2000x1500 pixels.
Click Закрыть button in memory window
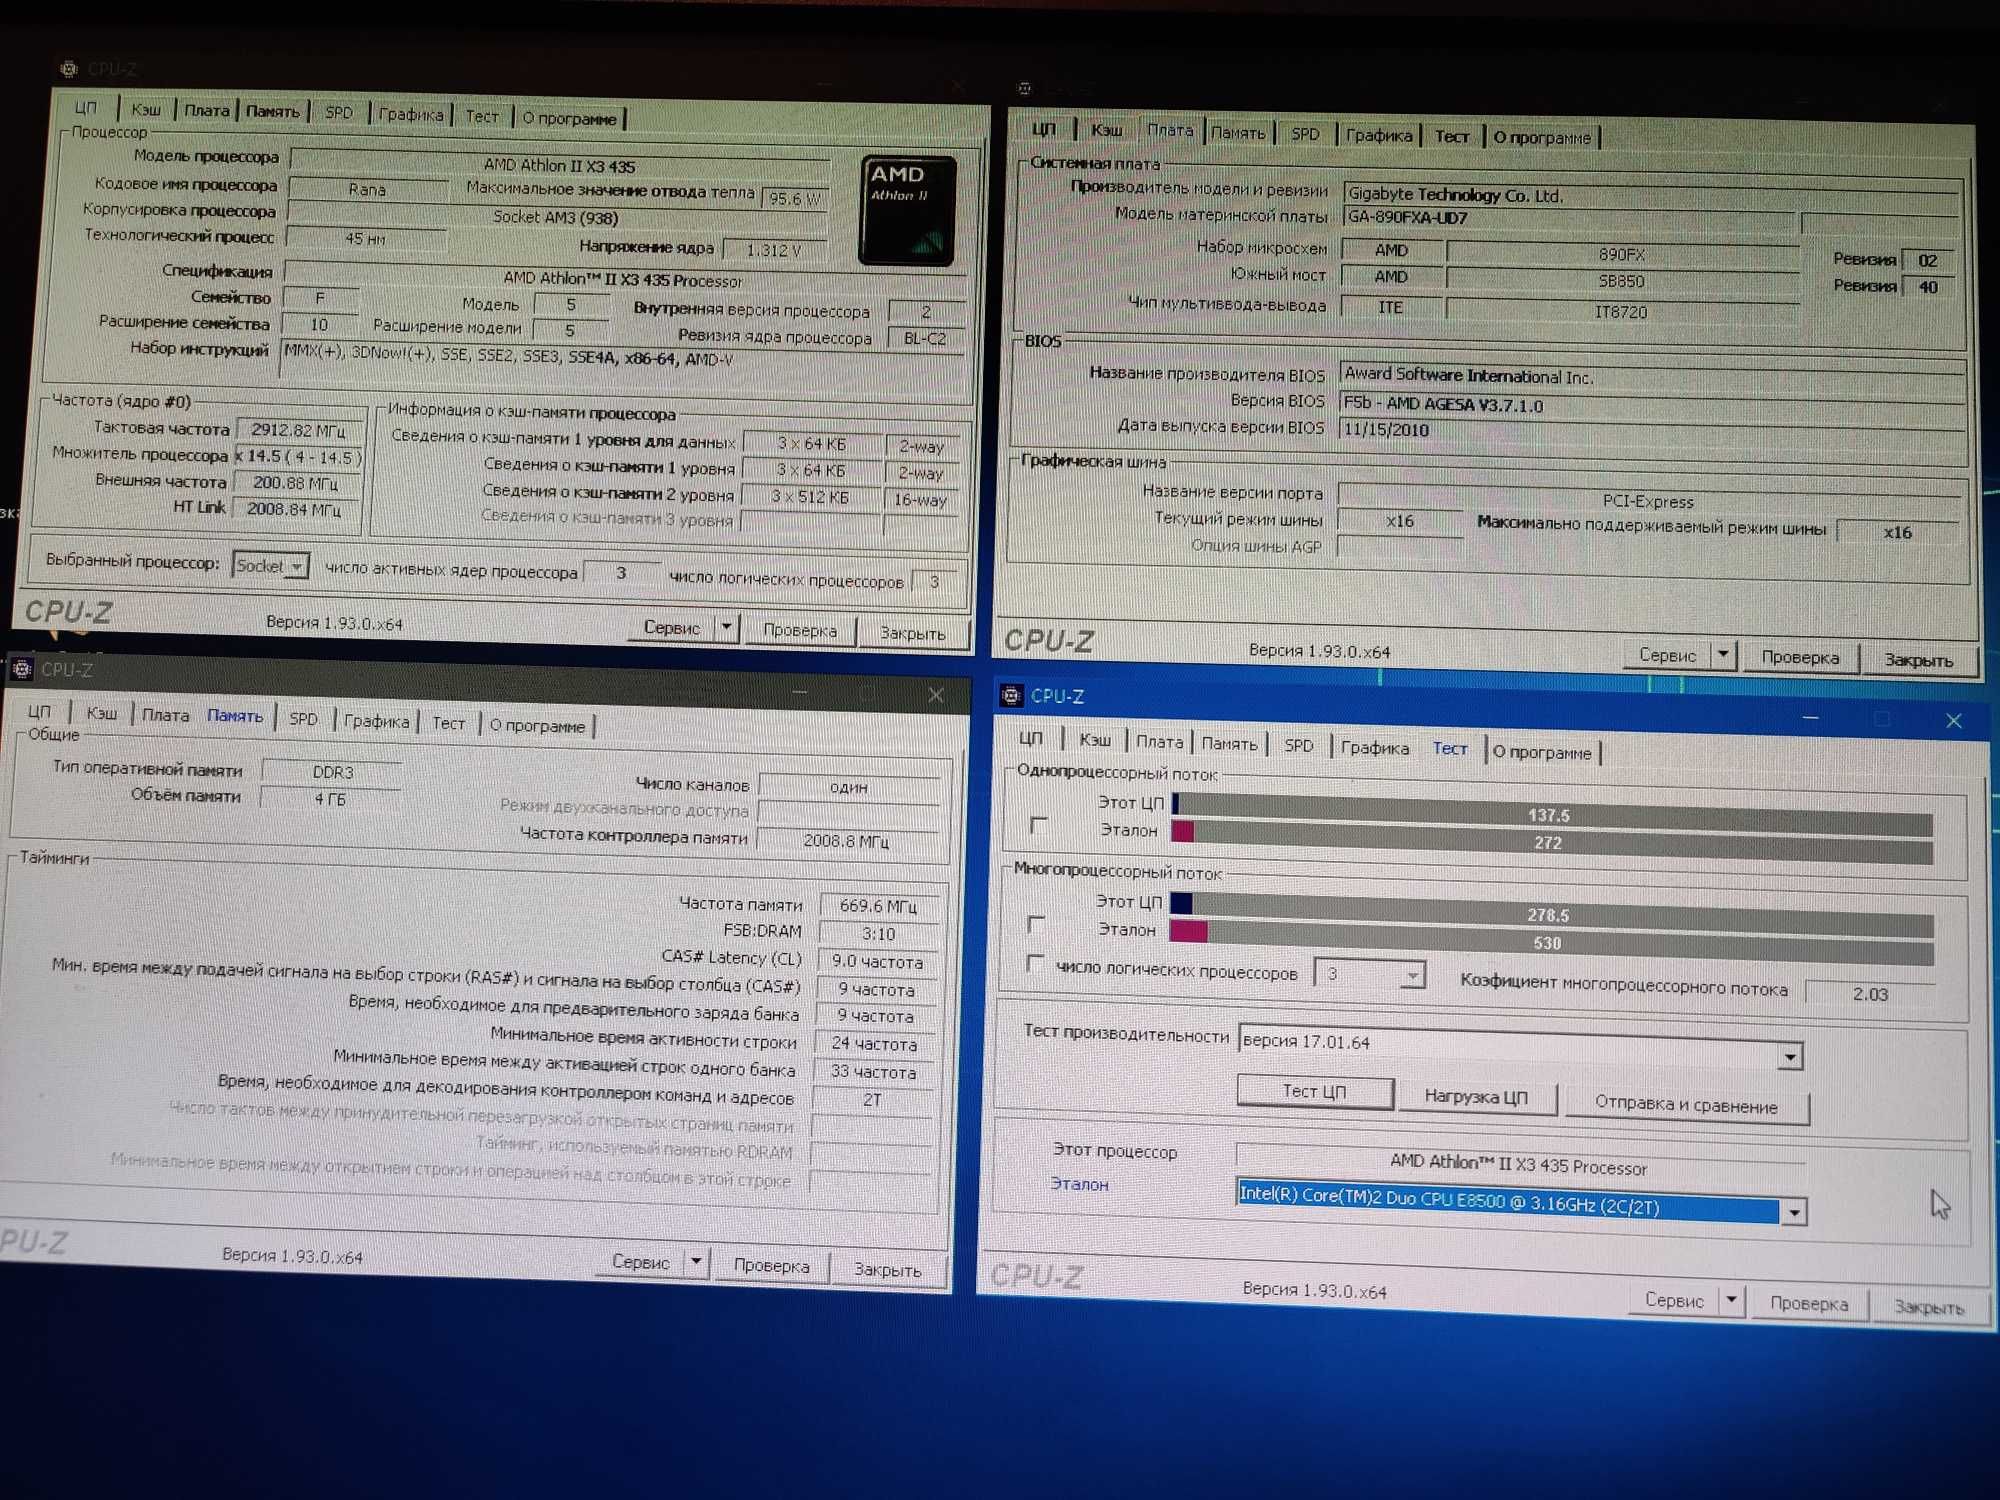click(x=887, y=1269)
